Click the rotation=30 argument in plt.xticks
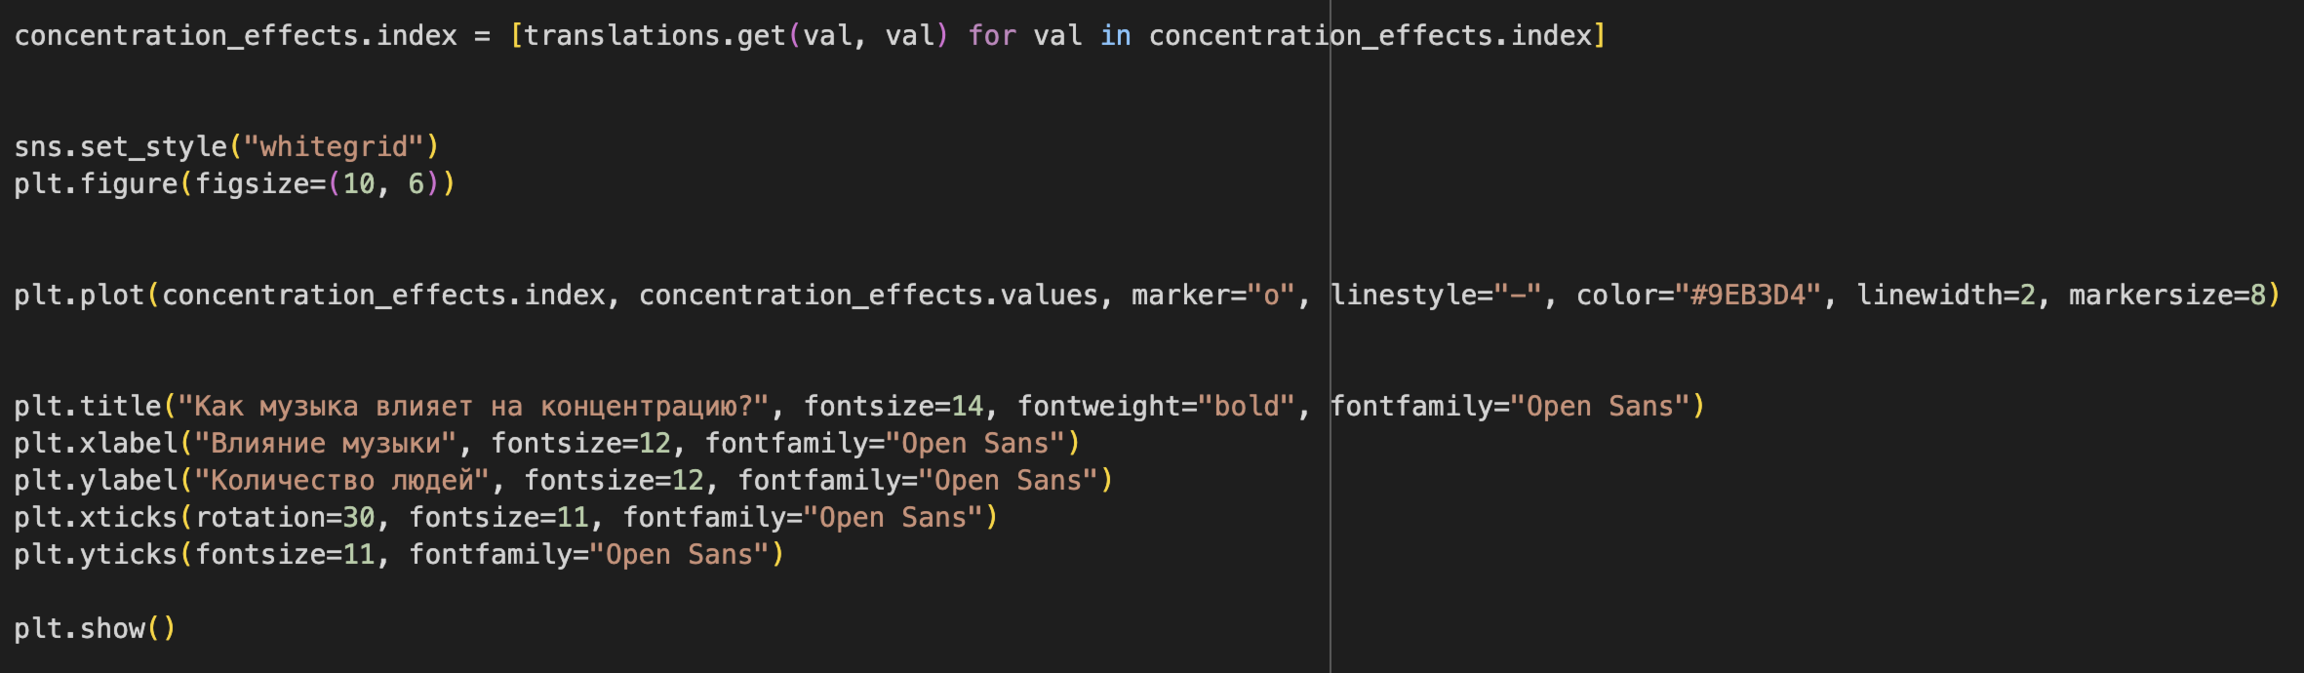Image resolution: width=2304 pixels, height=673 pixels. [x=284, y=517]
